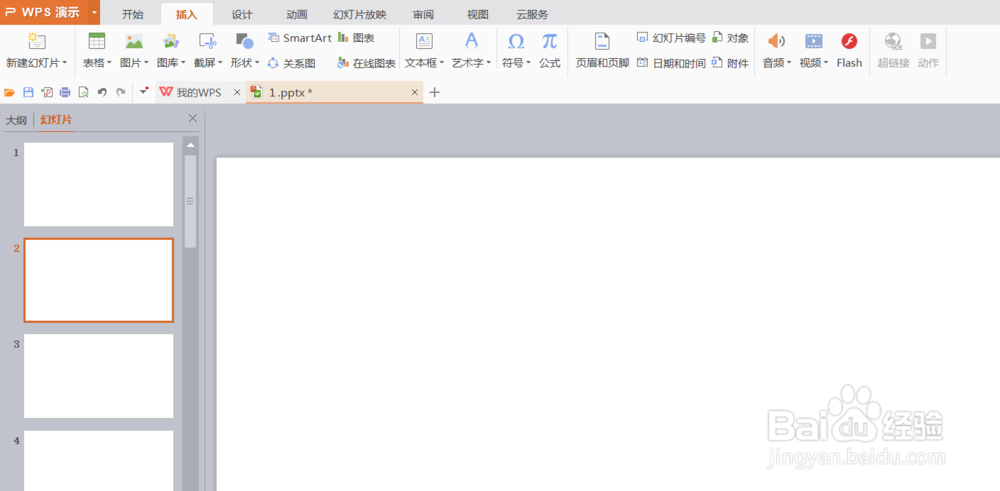1000x491 pixels.
Task: Expand the 表格 dropdown arrow
Action: pyautogui.click(x=109, y=63)
